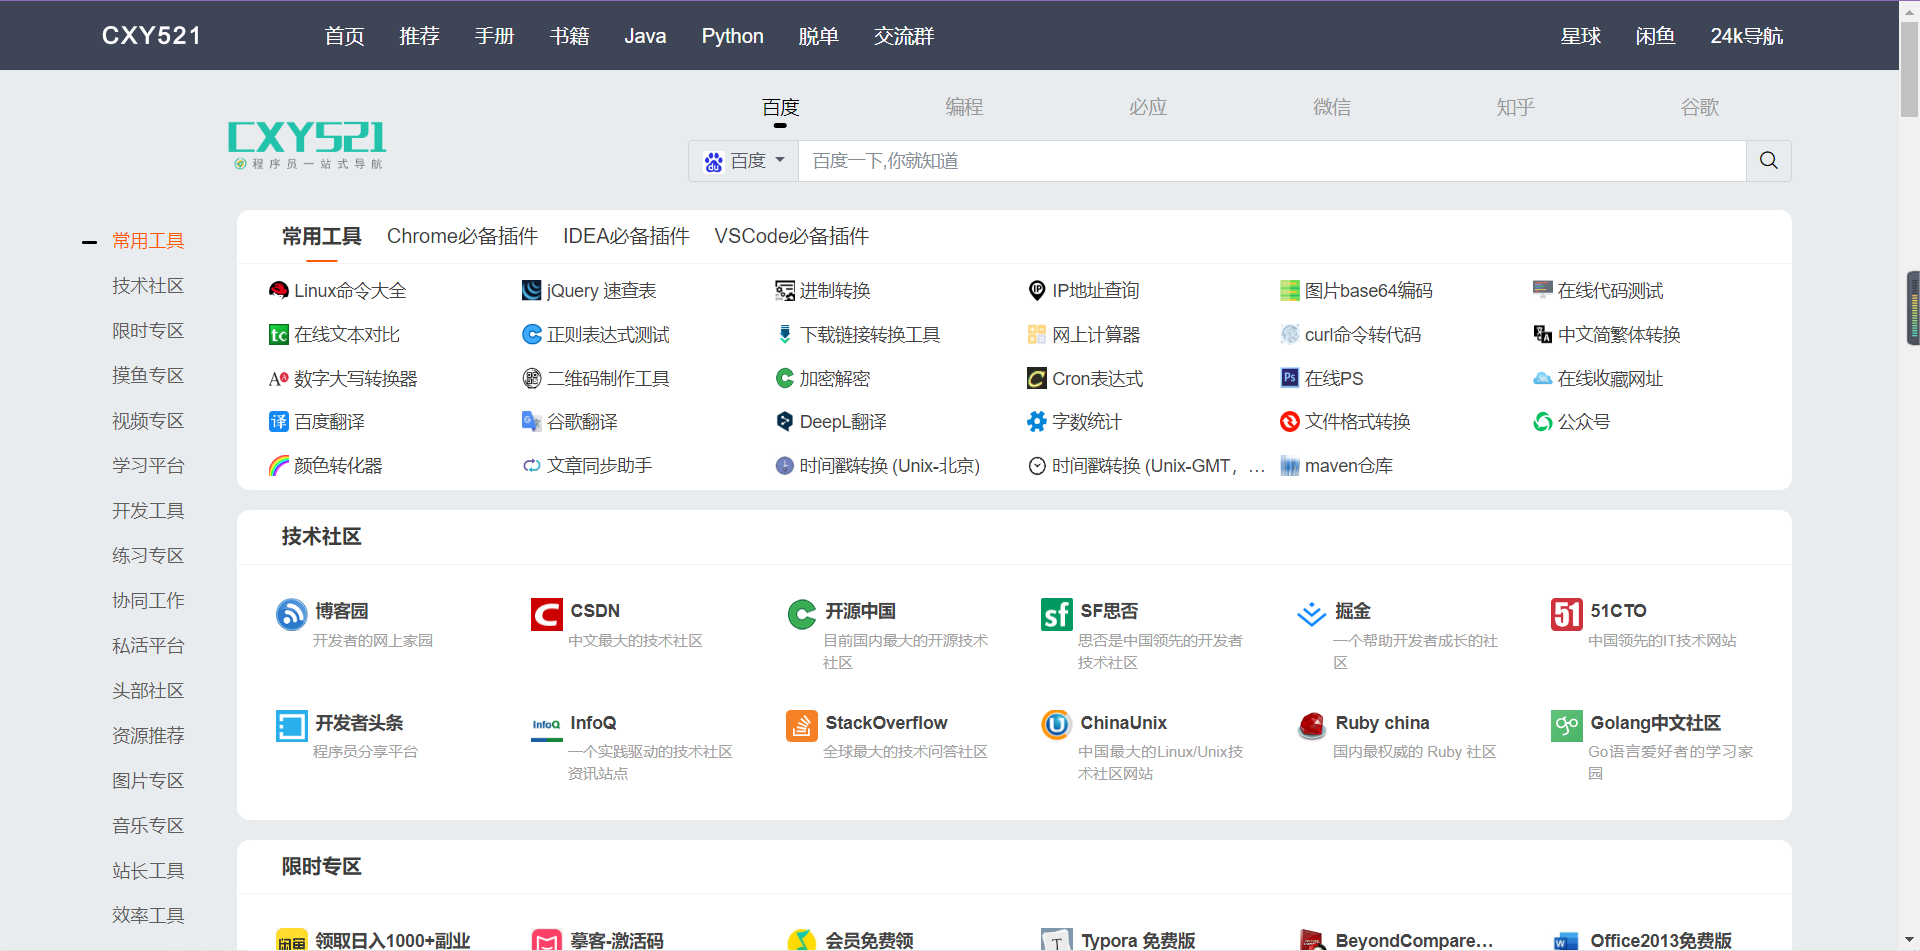The image size is (1920, 951).
Task: Go to 24k导航 in navbar
Action: point(1746,36)
